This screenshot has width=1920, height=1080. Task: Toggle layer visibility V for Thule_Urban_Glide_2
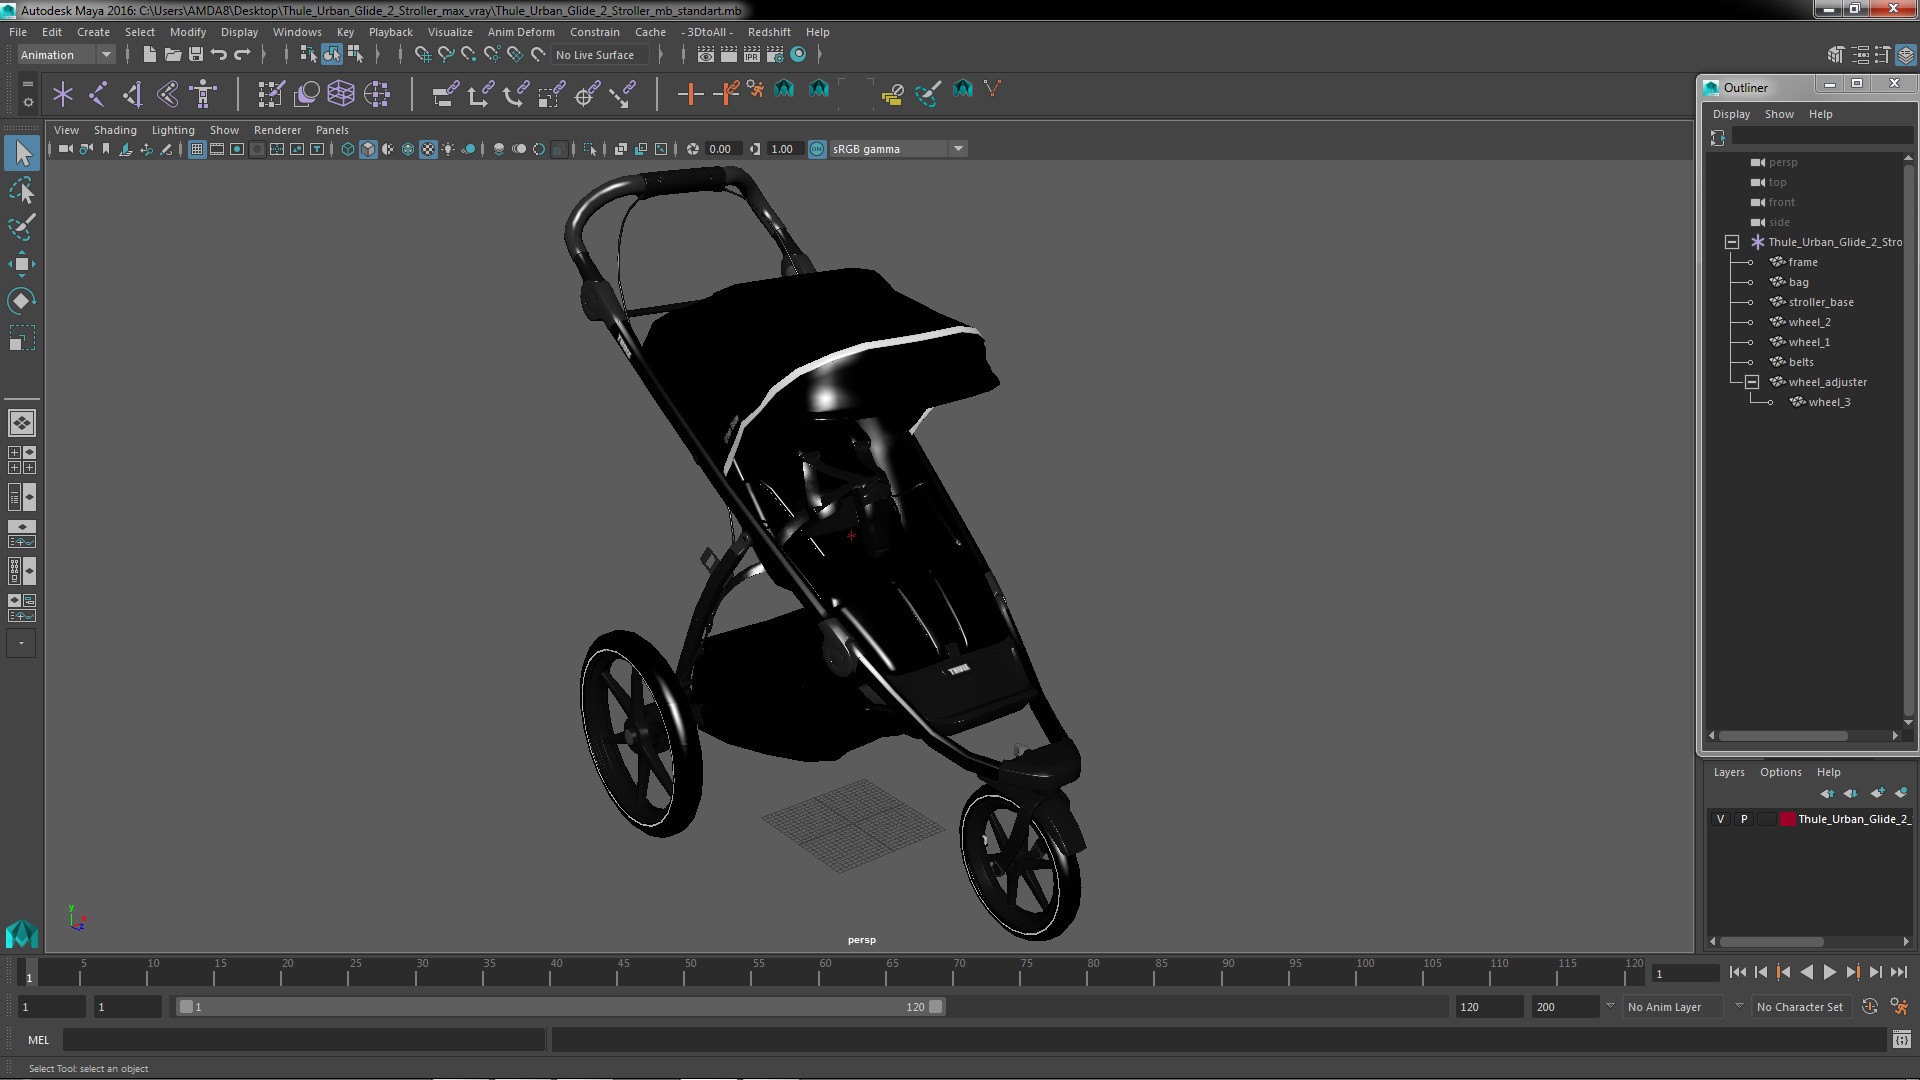pyautogui.click(x=1720, y=819)
